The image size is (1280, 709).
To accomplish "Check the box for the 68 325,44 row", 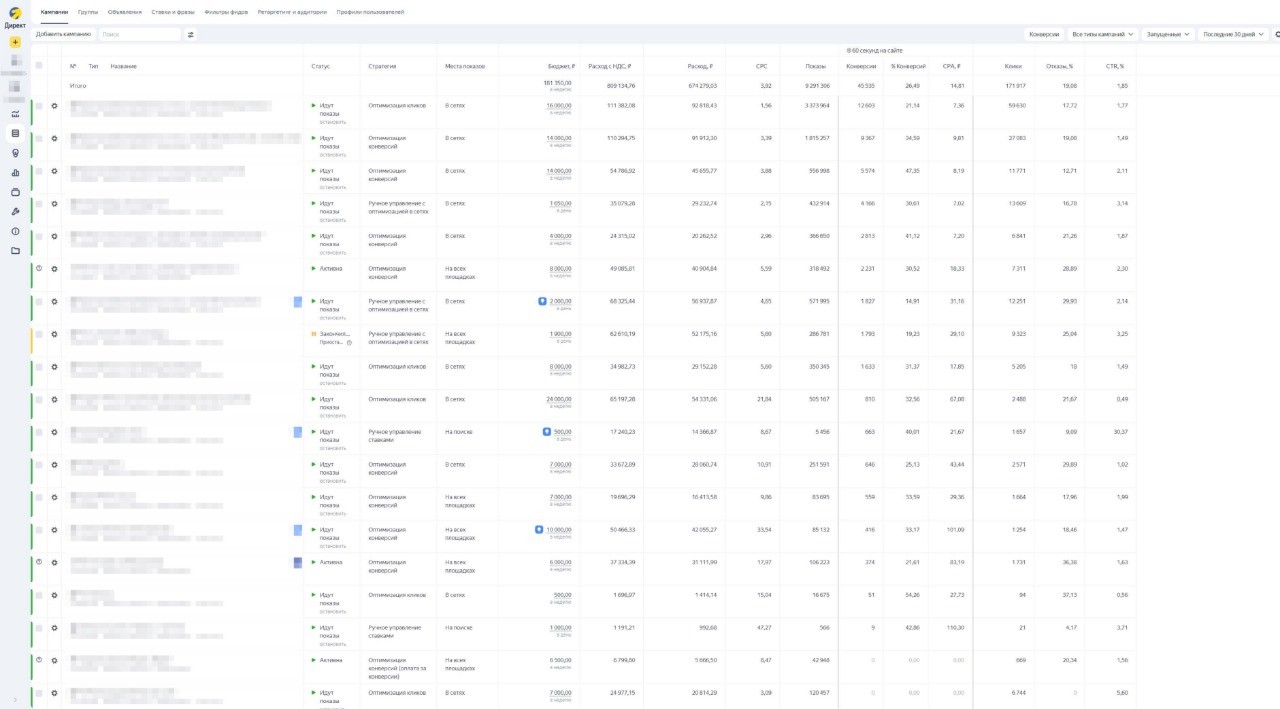I will tap(39, 301).
